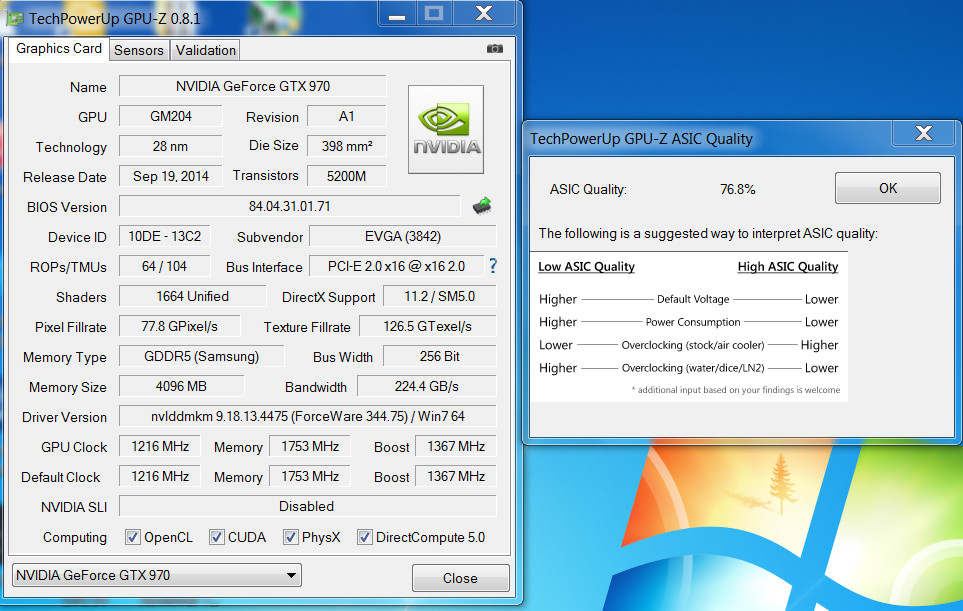
Task: Click the Default Clock row Boost field 1367 MHz
Action: click(x=456, y=477)
